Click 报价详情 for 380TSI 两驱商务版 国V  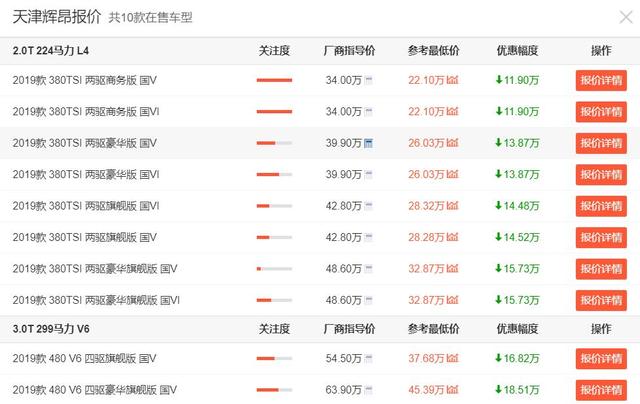(601, 80)
